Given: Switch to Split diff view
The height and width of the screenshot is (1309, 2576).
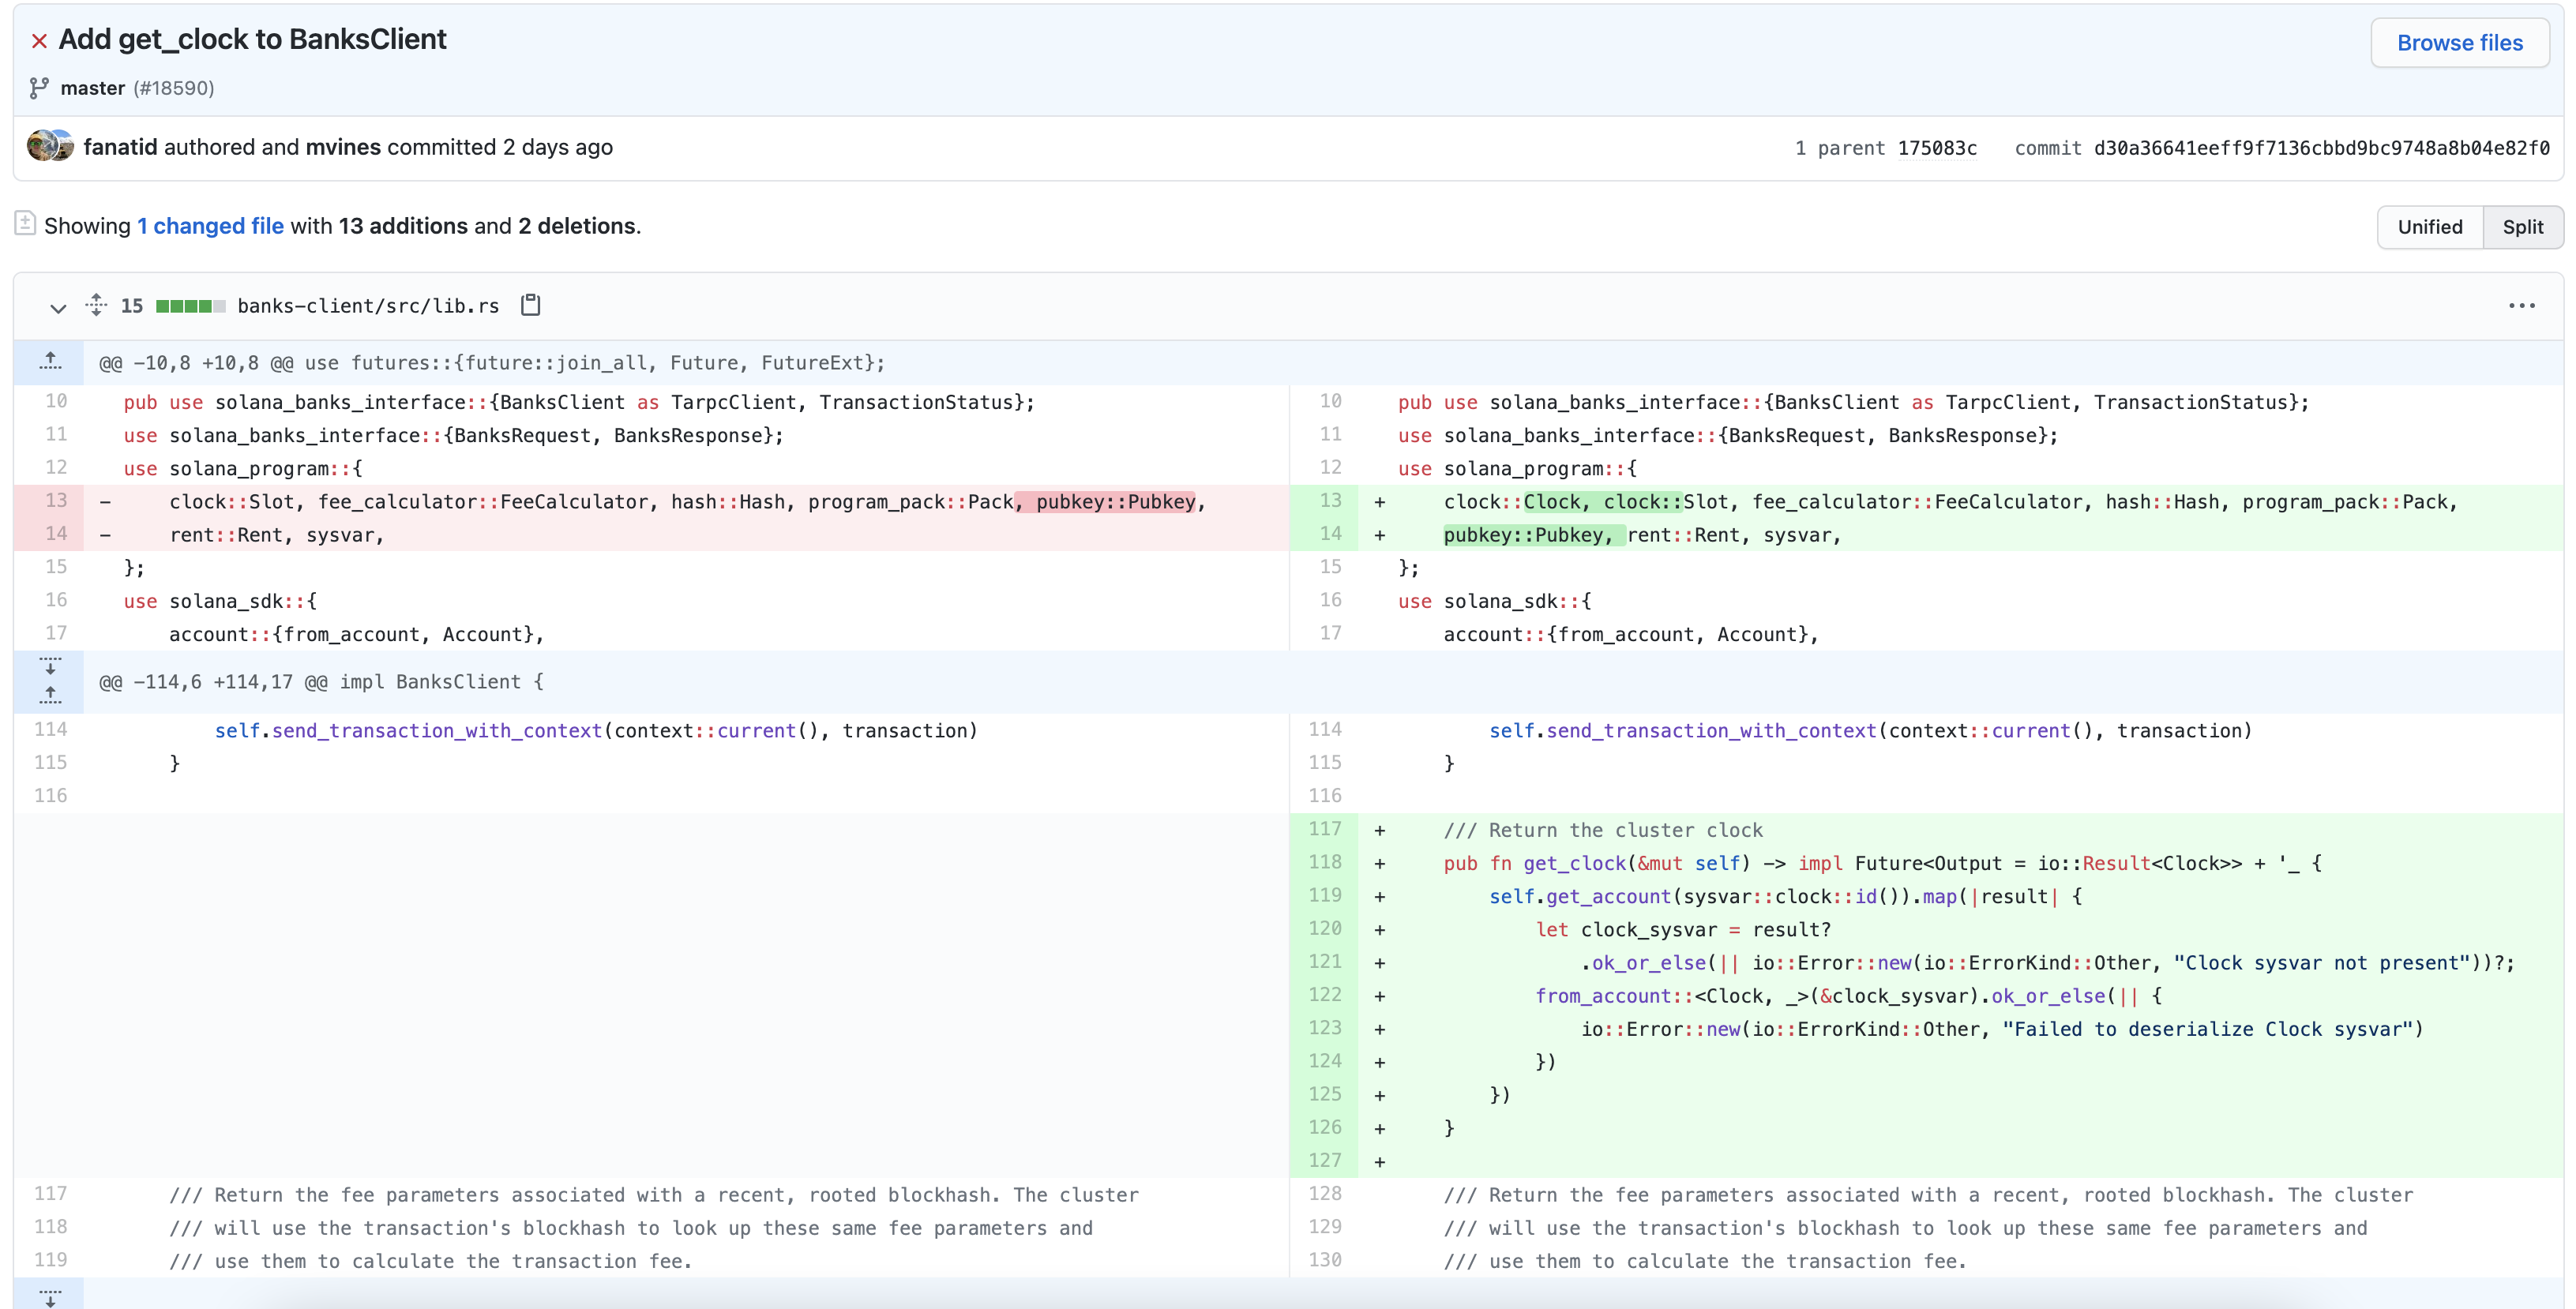Looking at the screenshot, I should [x=2522, y=227].
